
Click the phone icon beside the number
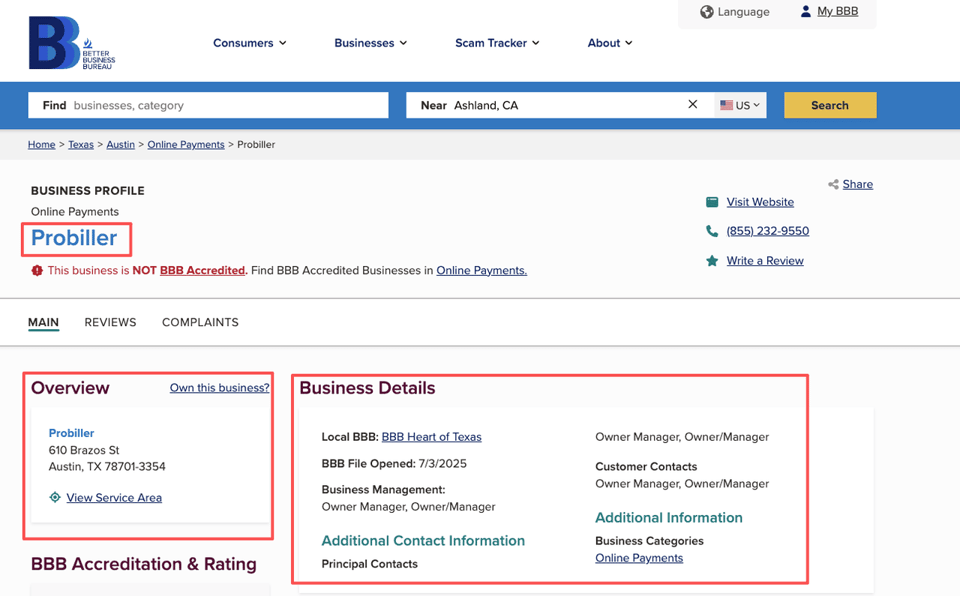tap(712, 231)
